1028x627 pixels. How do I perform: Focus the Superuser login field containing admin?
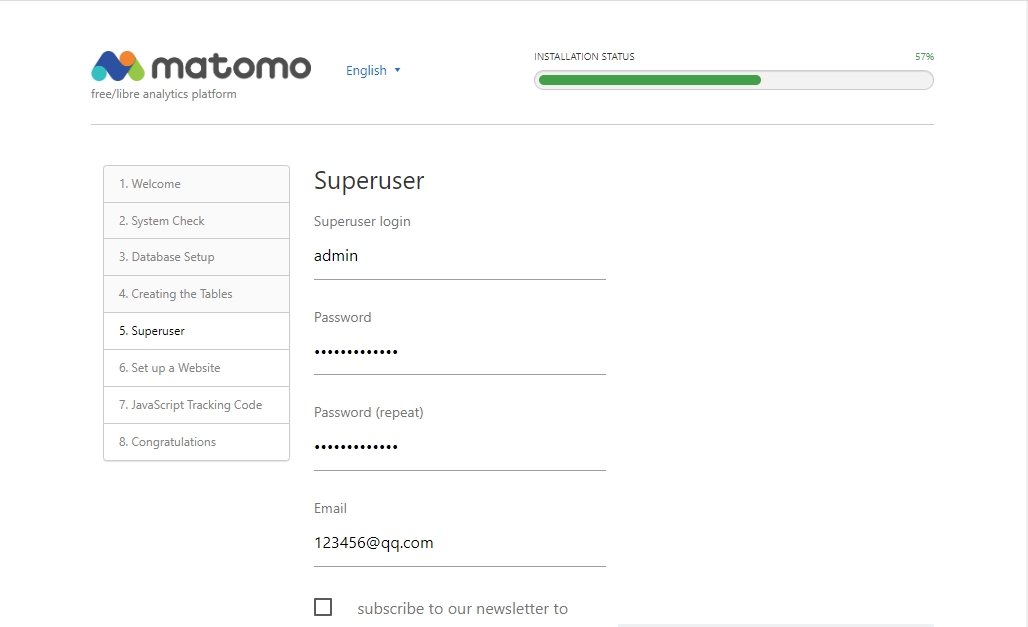459,257
